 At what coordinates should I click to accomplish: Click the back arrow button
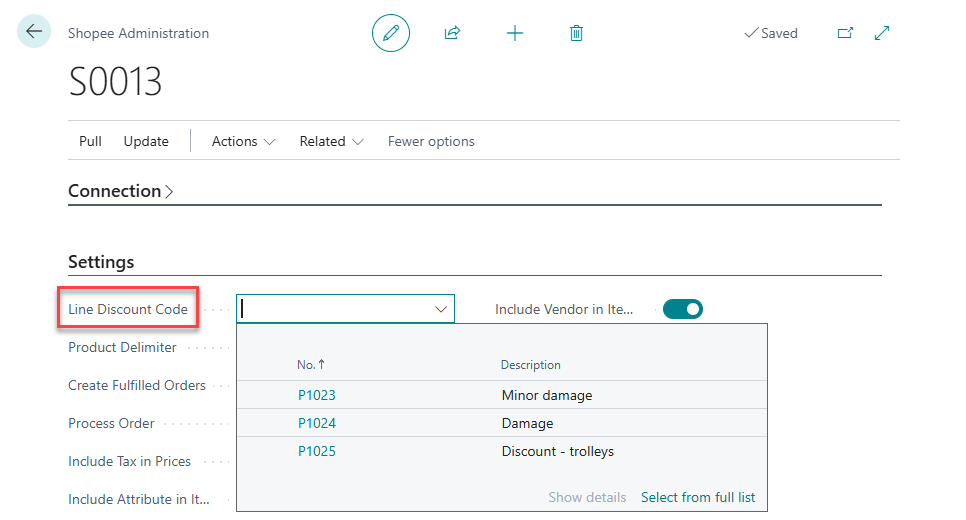point(34,32)
